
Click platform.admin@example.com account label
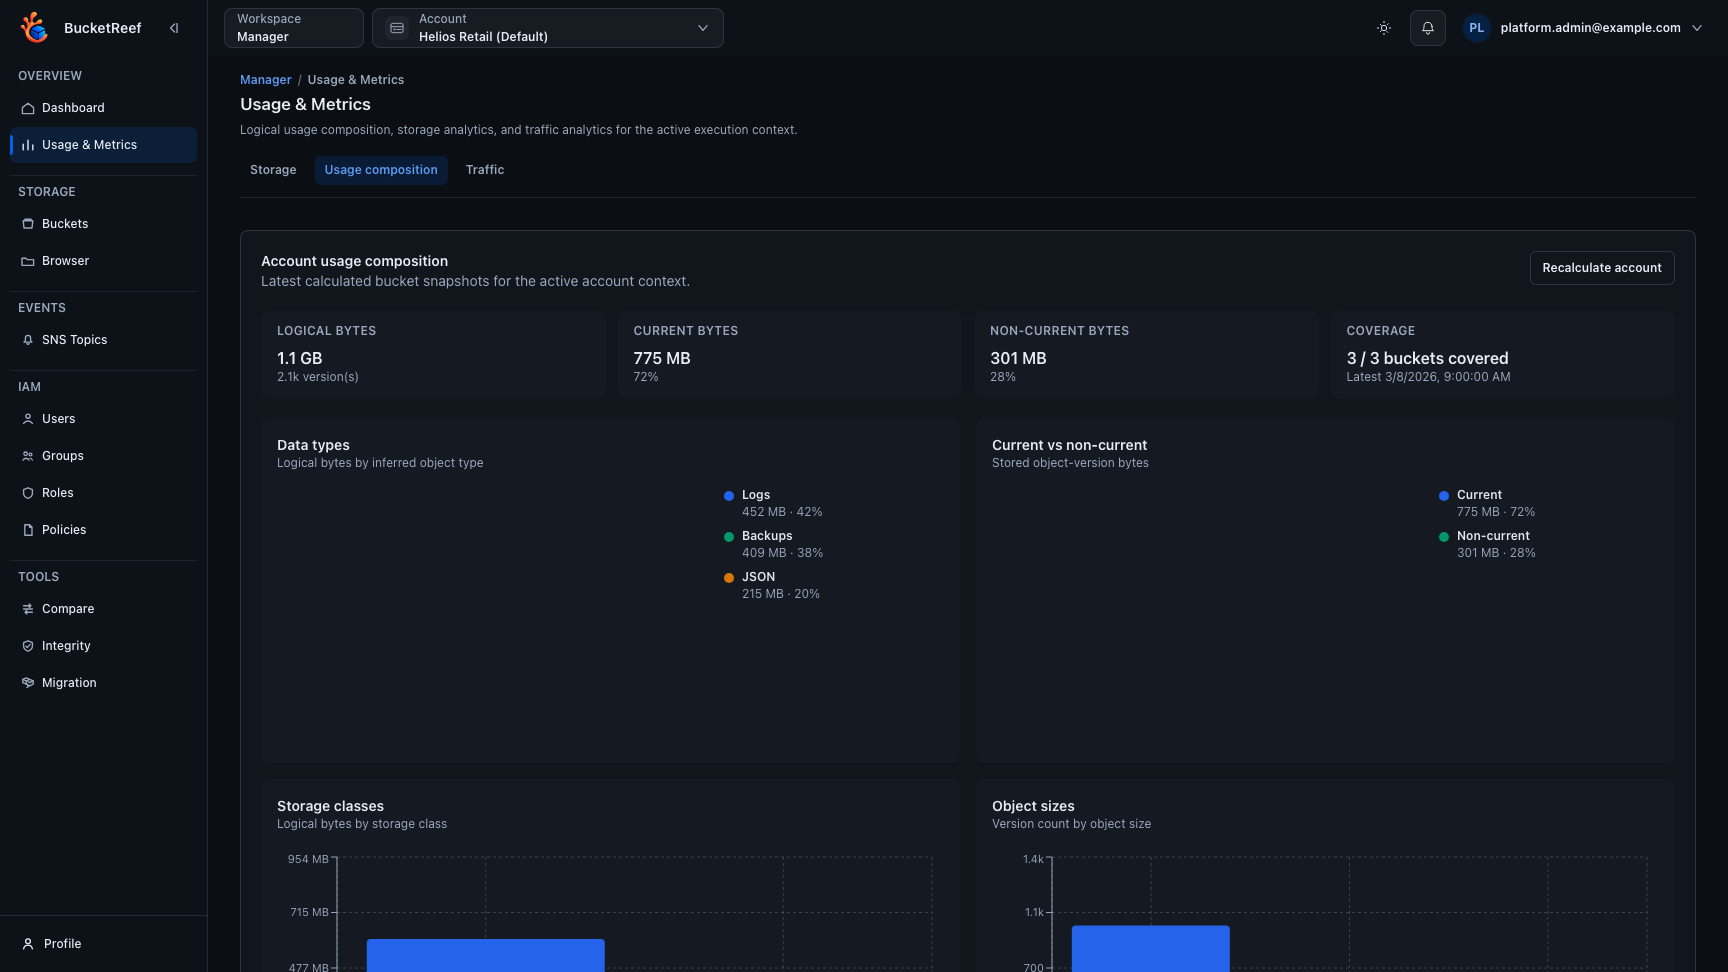[1590, 28]
